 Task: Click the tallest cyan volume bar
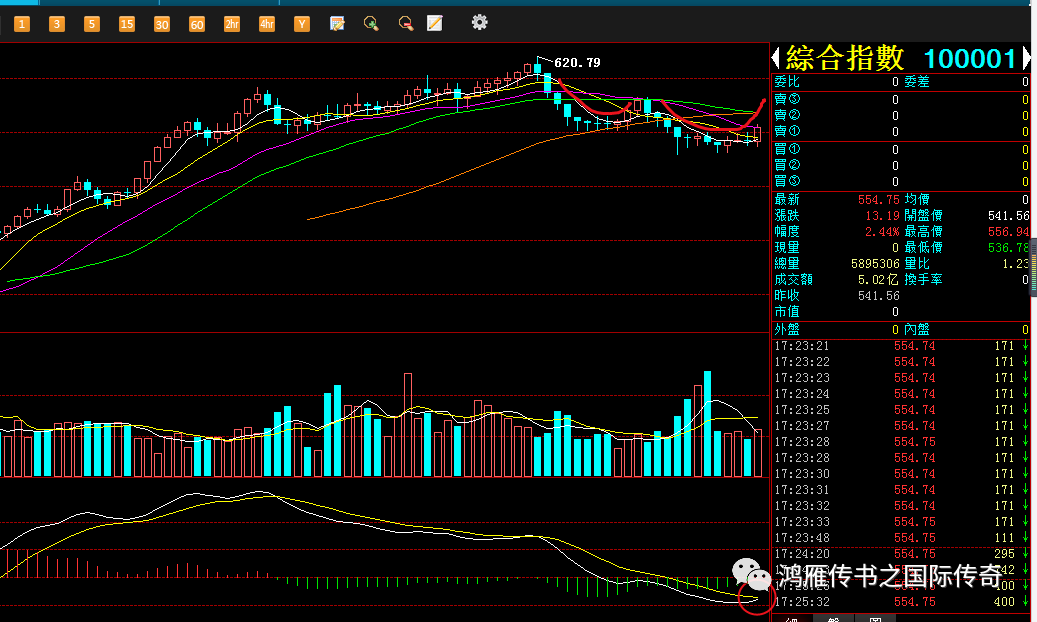point(708,423)
